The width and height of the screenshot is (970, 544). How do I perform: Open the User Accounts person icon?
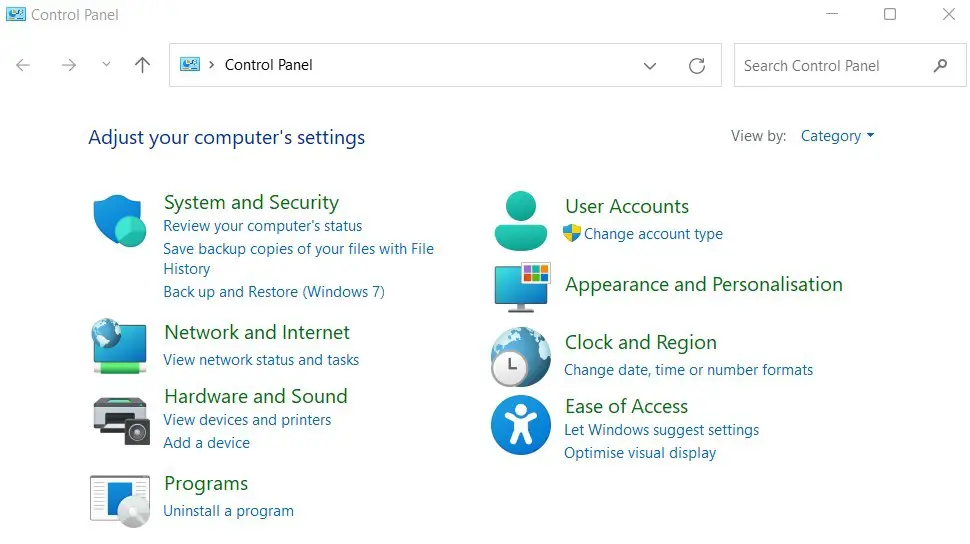click(x=521, y=221)
